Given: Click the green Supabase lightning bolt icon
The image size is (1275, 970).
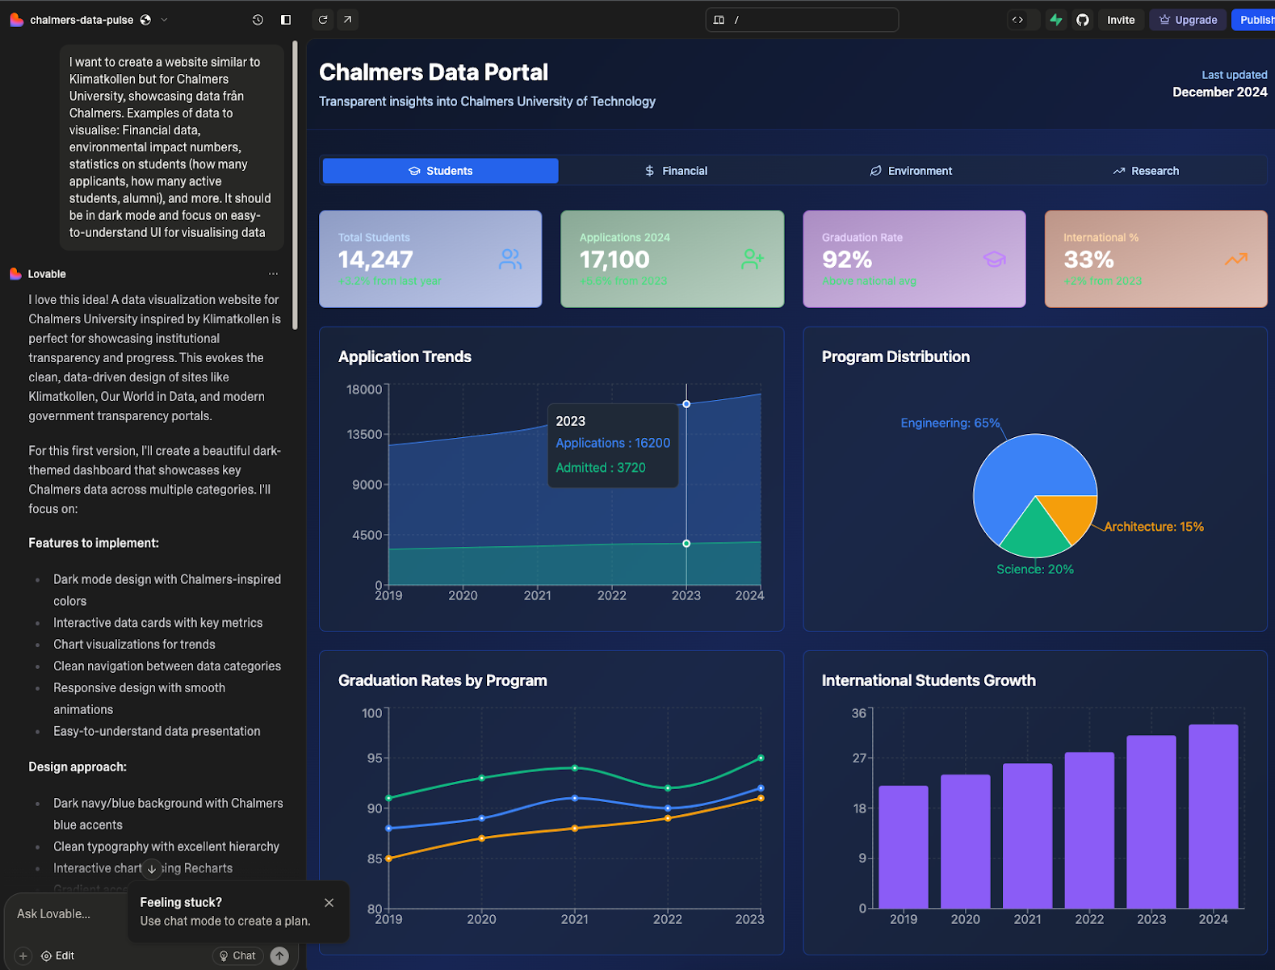Looking at the screenshot, I should point(1056,20).
